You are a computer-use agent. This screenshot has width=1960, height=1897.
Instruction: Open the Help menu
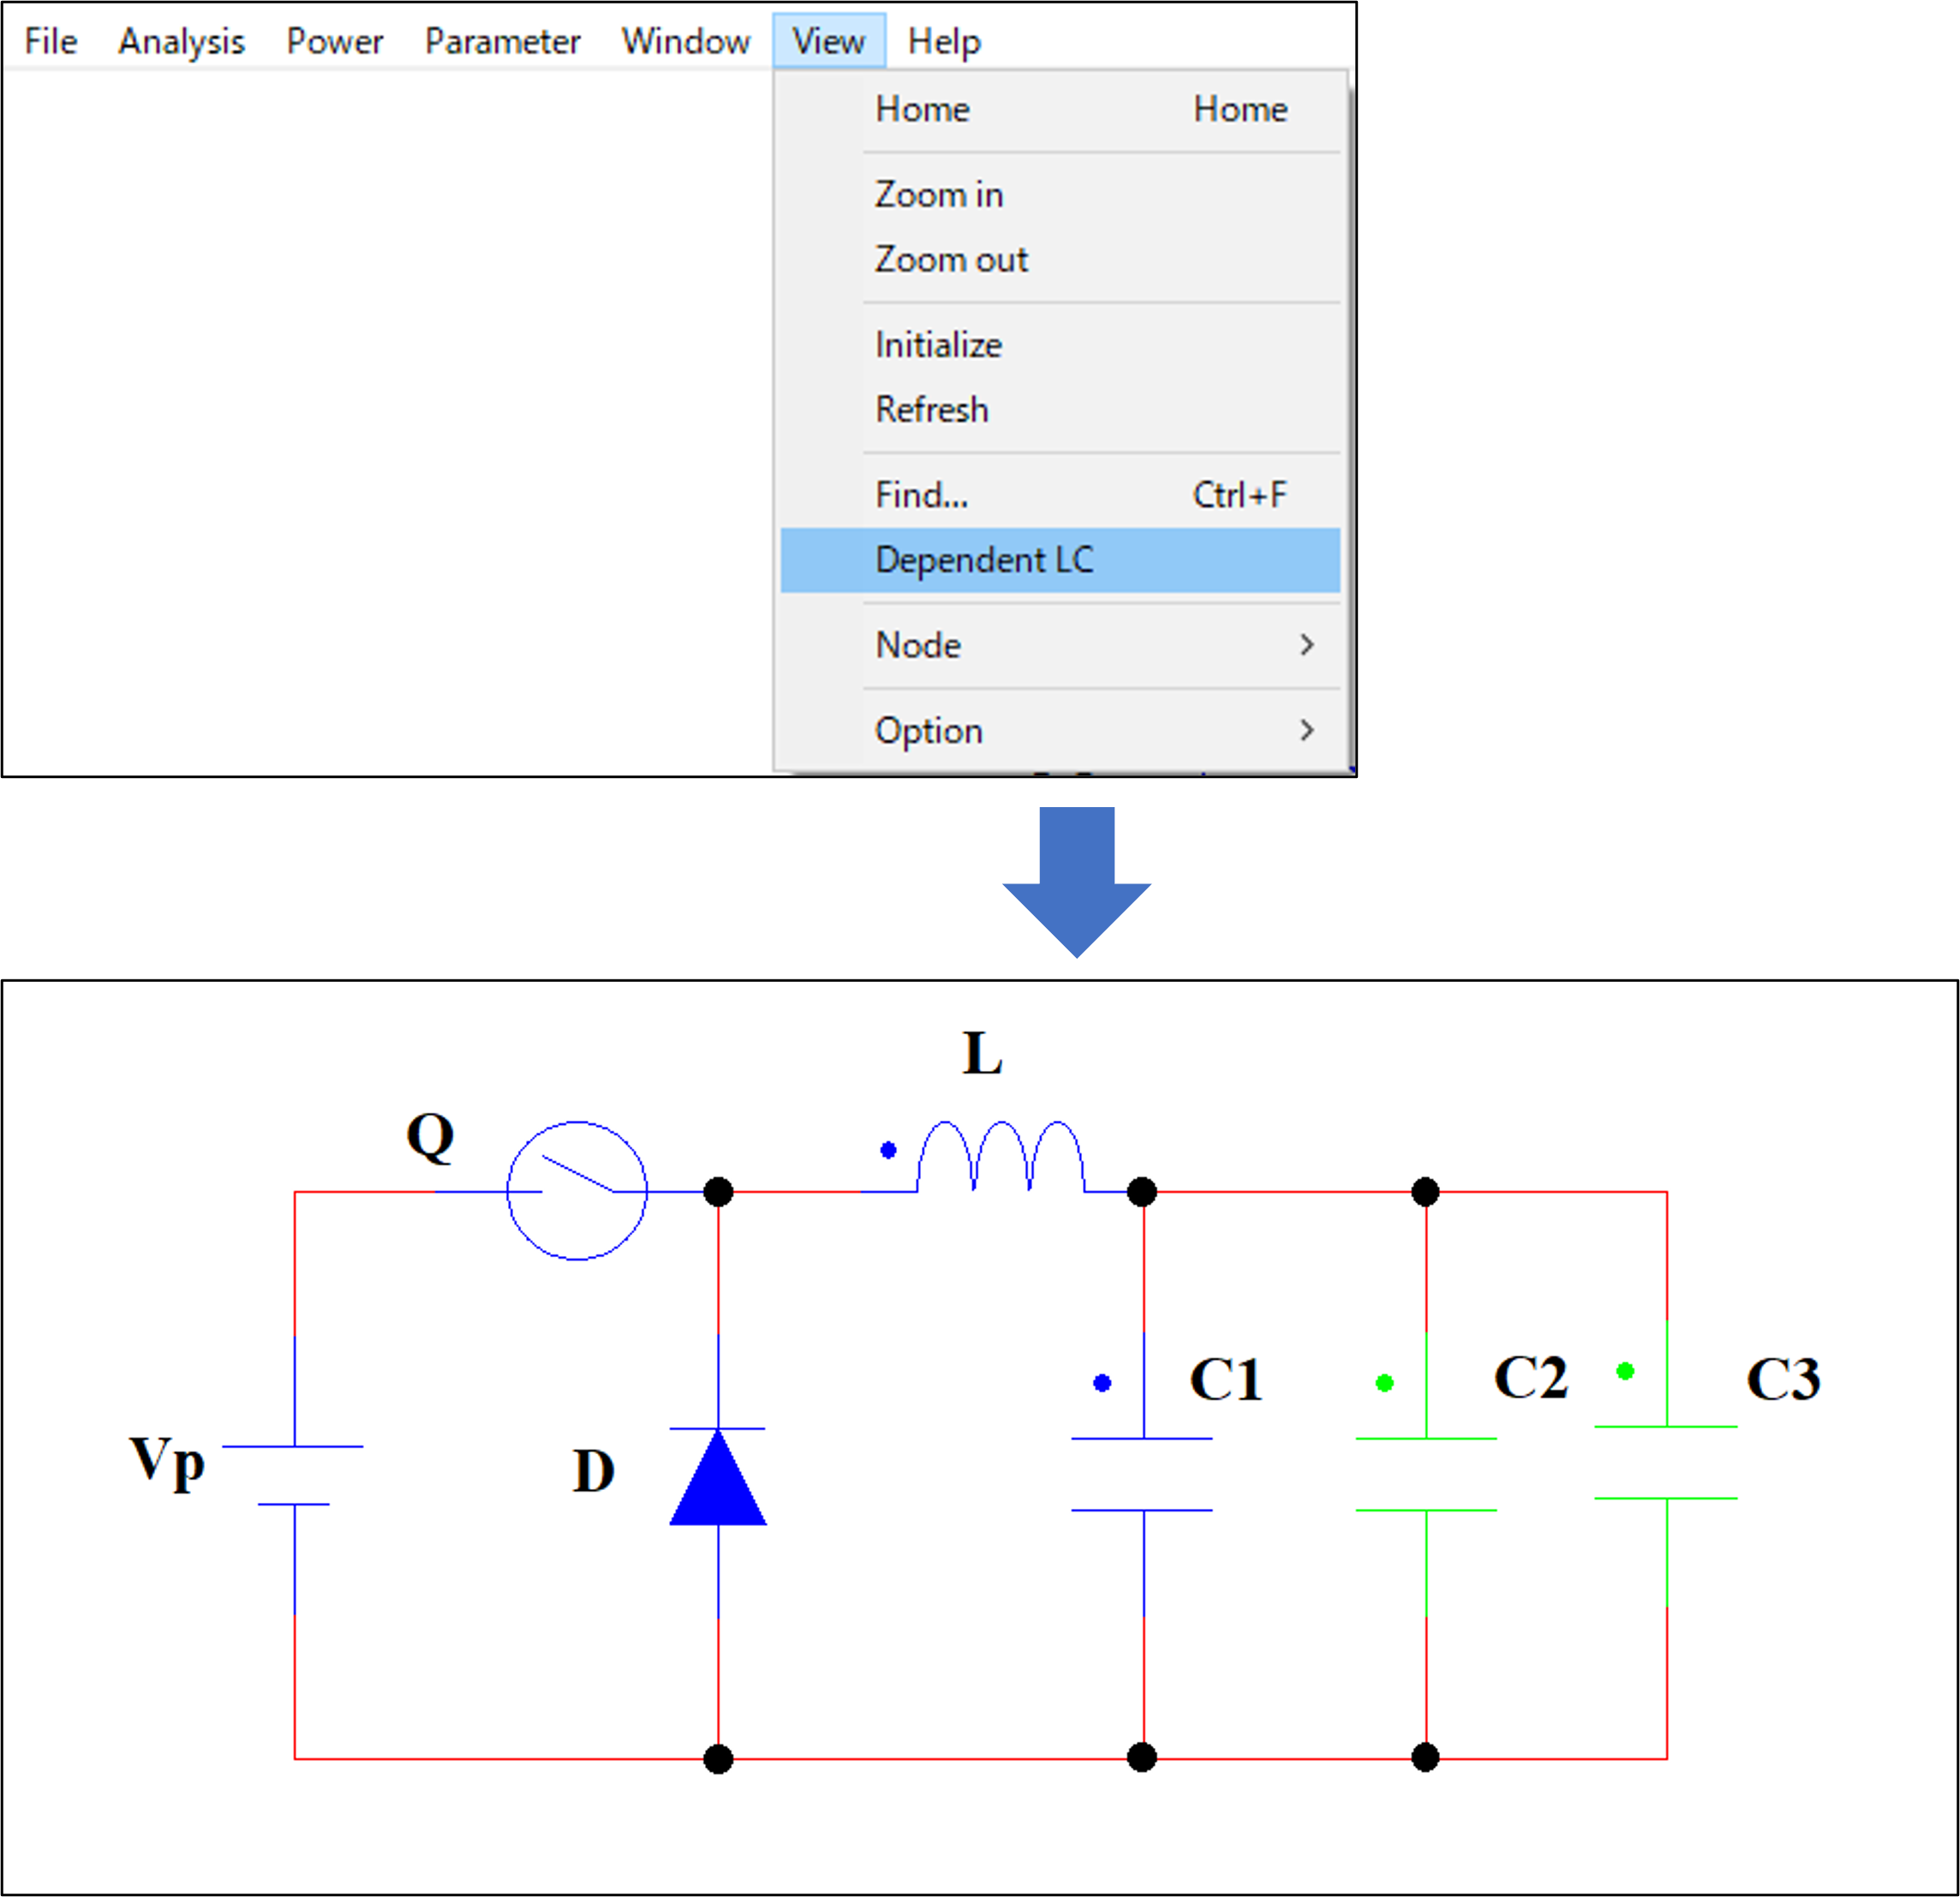pyautogui.click(x=944, y=41)
